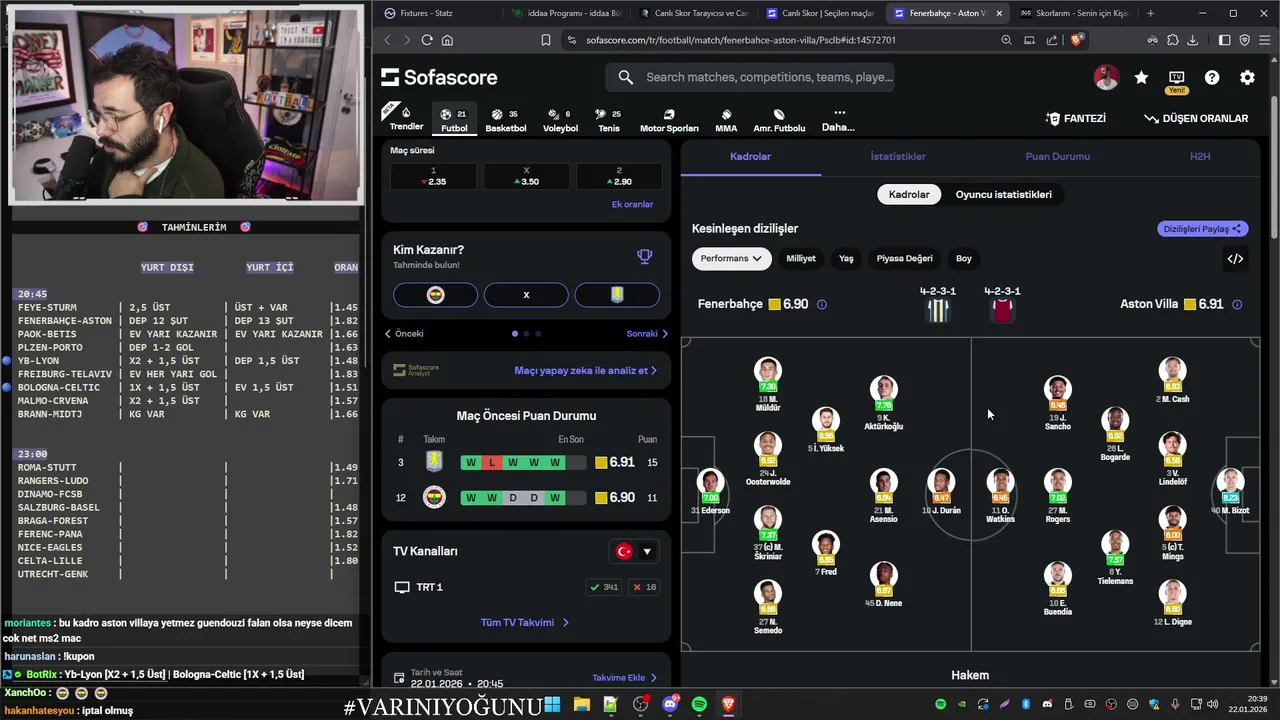
Task: Open the Trendler sports category
Action: pos(406,120)
